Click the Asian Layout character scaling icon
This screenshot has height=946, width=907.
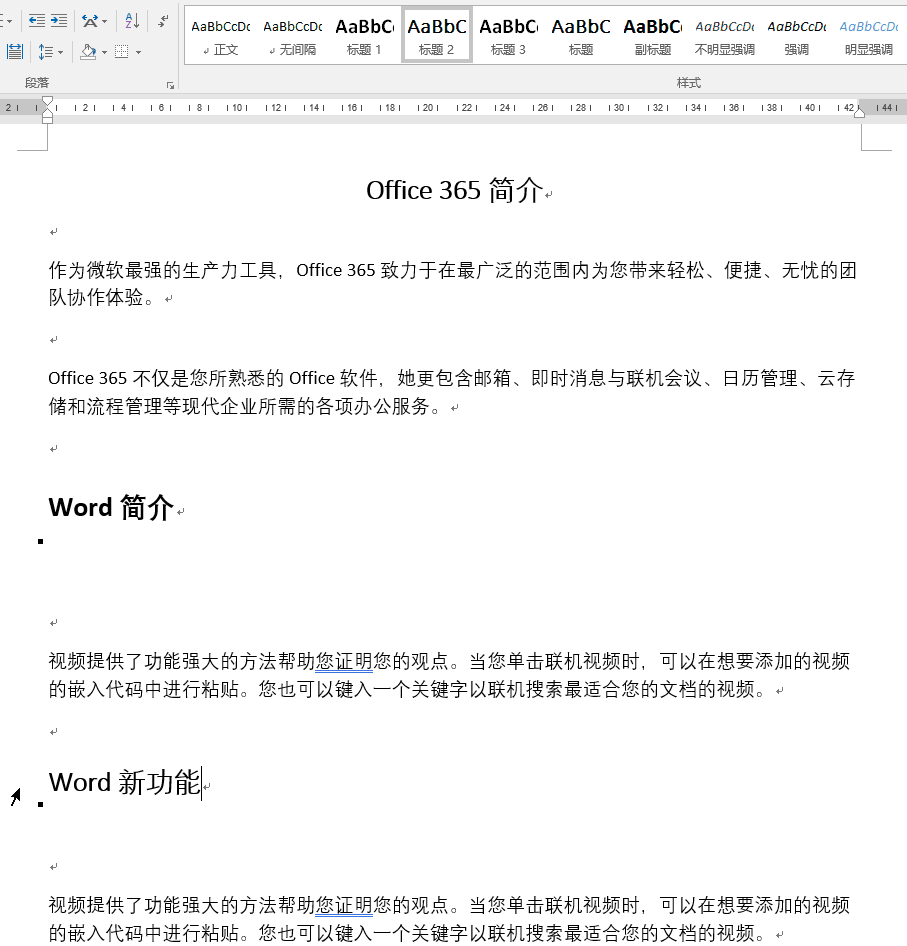(90, 21)
